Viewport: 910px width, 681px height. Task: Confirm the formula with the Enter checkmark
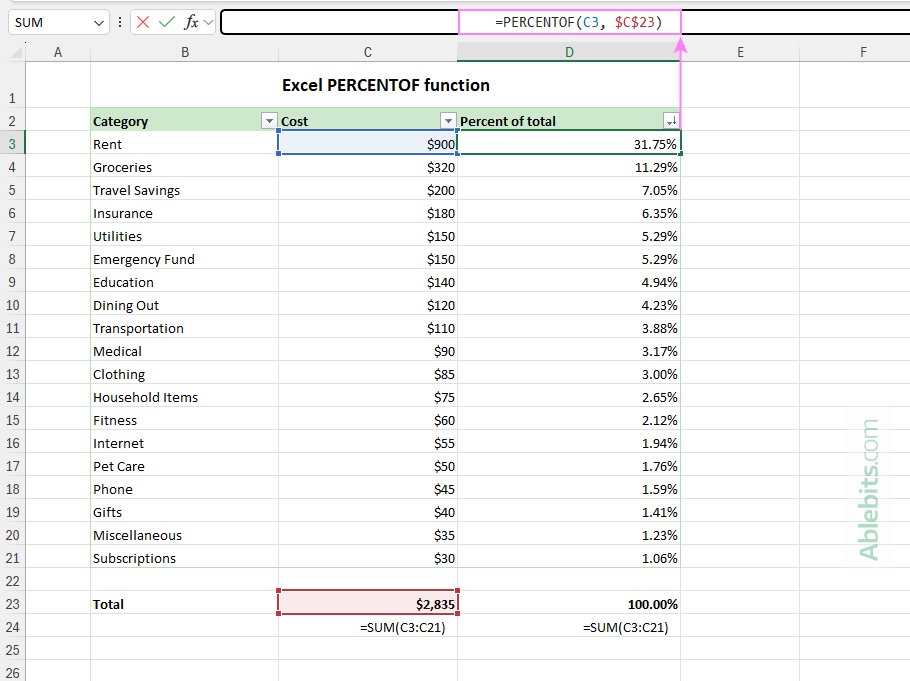(x=166, y=22)
